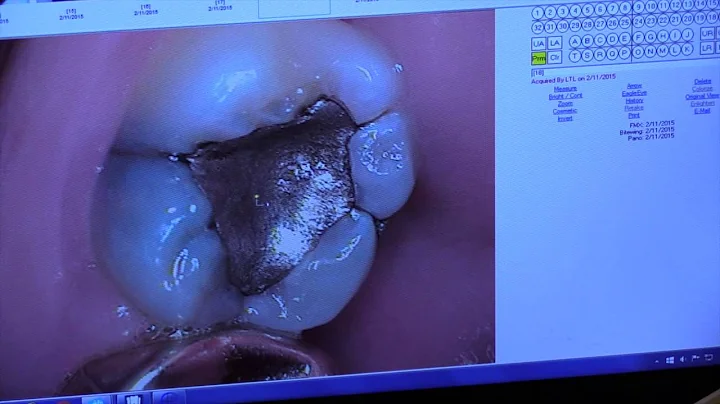Viewport: 720px width, 404px height.
Task: Click the Delete image link
Action: click(703, 82)
